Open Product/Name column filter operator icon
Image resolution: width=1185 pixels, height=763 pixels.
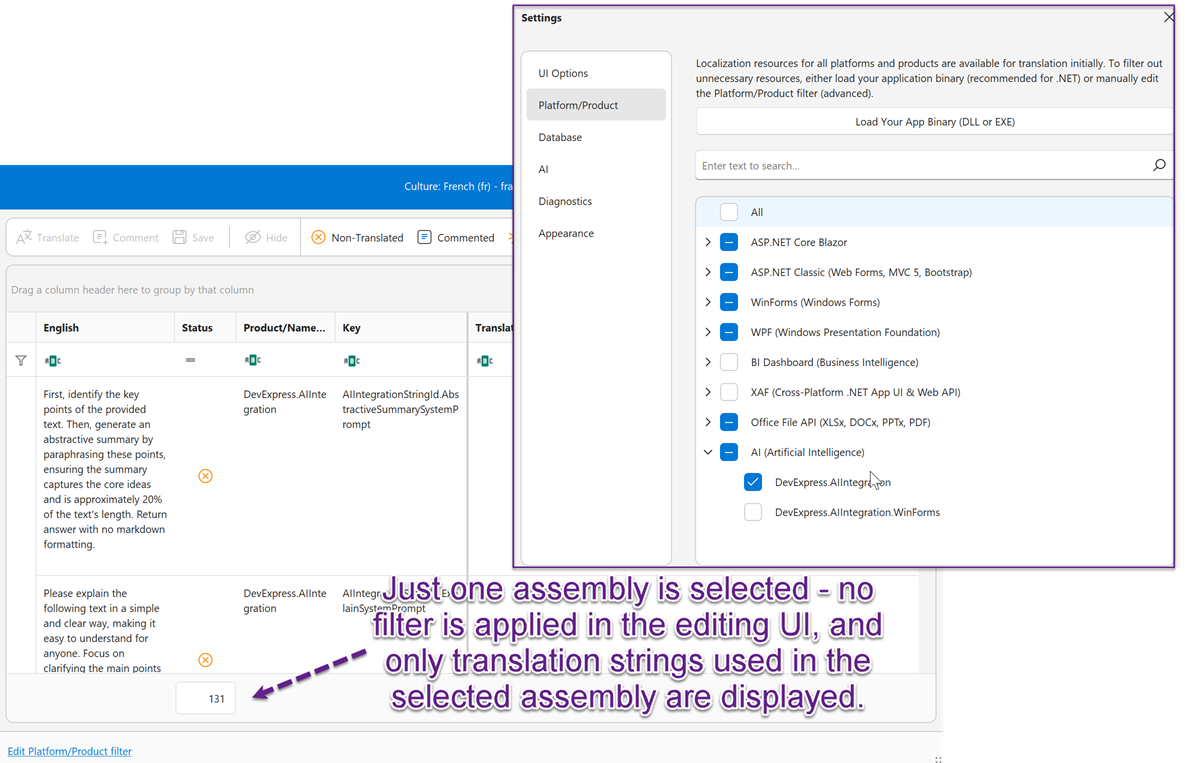point(252,360)
